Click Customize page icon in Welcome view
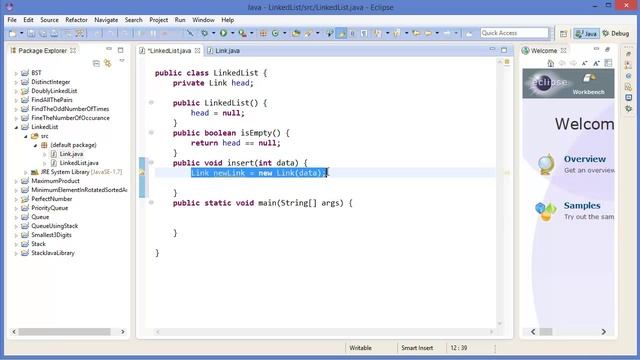The height and width of the screenshot is (360, 640). coord(608,63)
